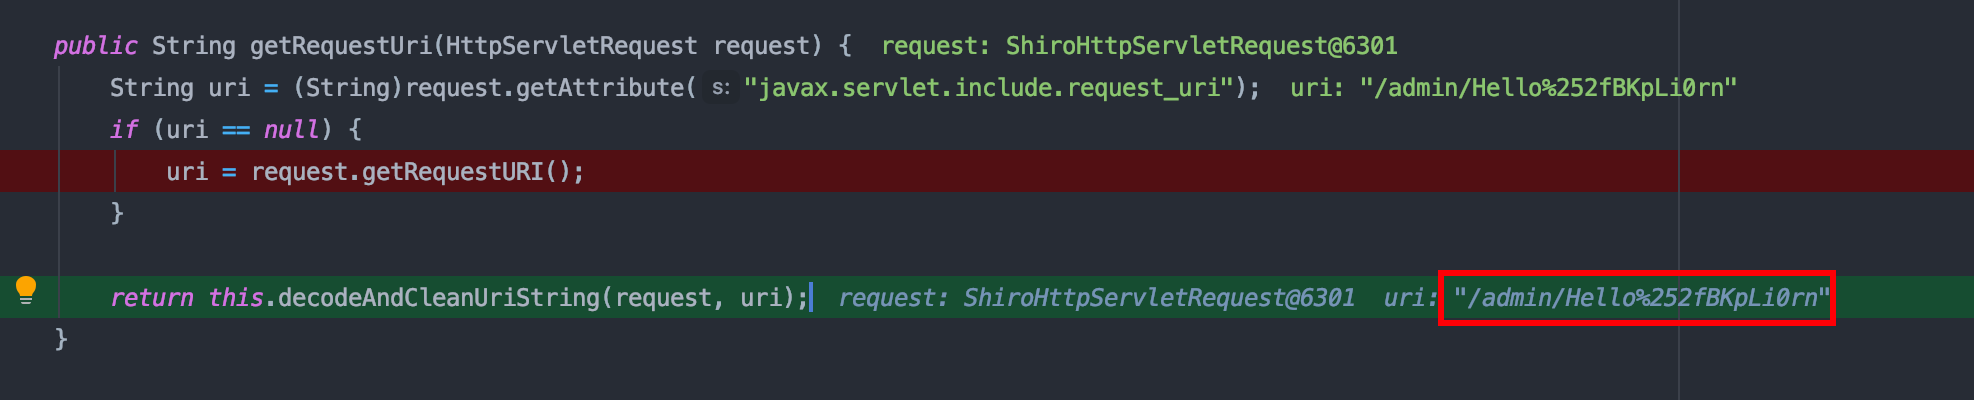Click the closing brace of the if block

tap(117, 213)
